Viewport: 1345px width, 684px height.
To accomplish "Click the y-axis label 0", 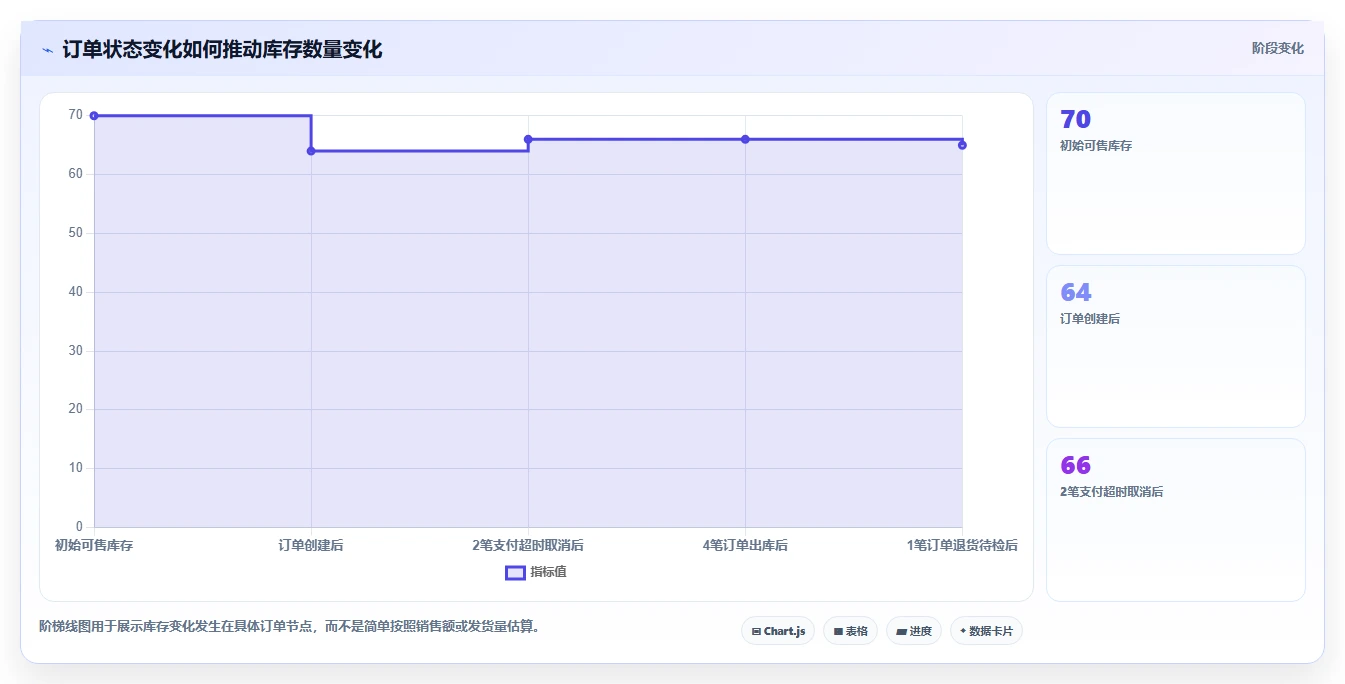I will 79,527.
